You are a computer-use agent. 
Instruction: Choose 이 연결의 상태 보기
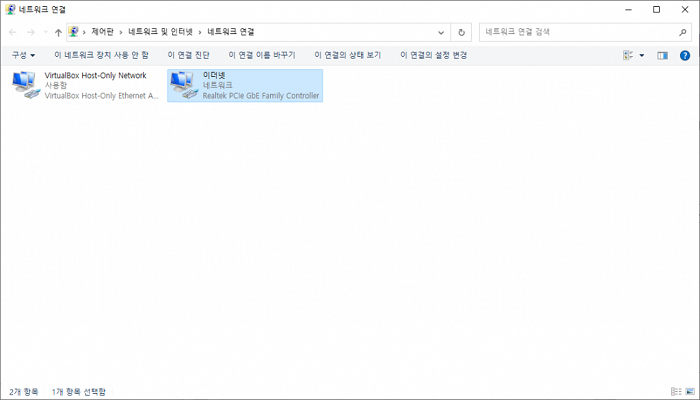(x=347, y=55)
